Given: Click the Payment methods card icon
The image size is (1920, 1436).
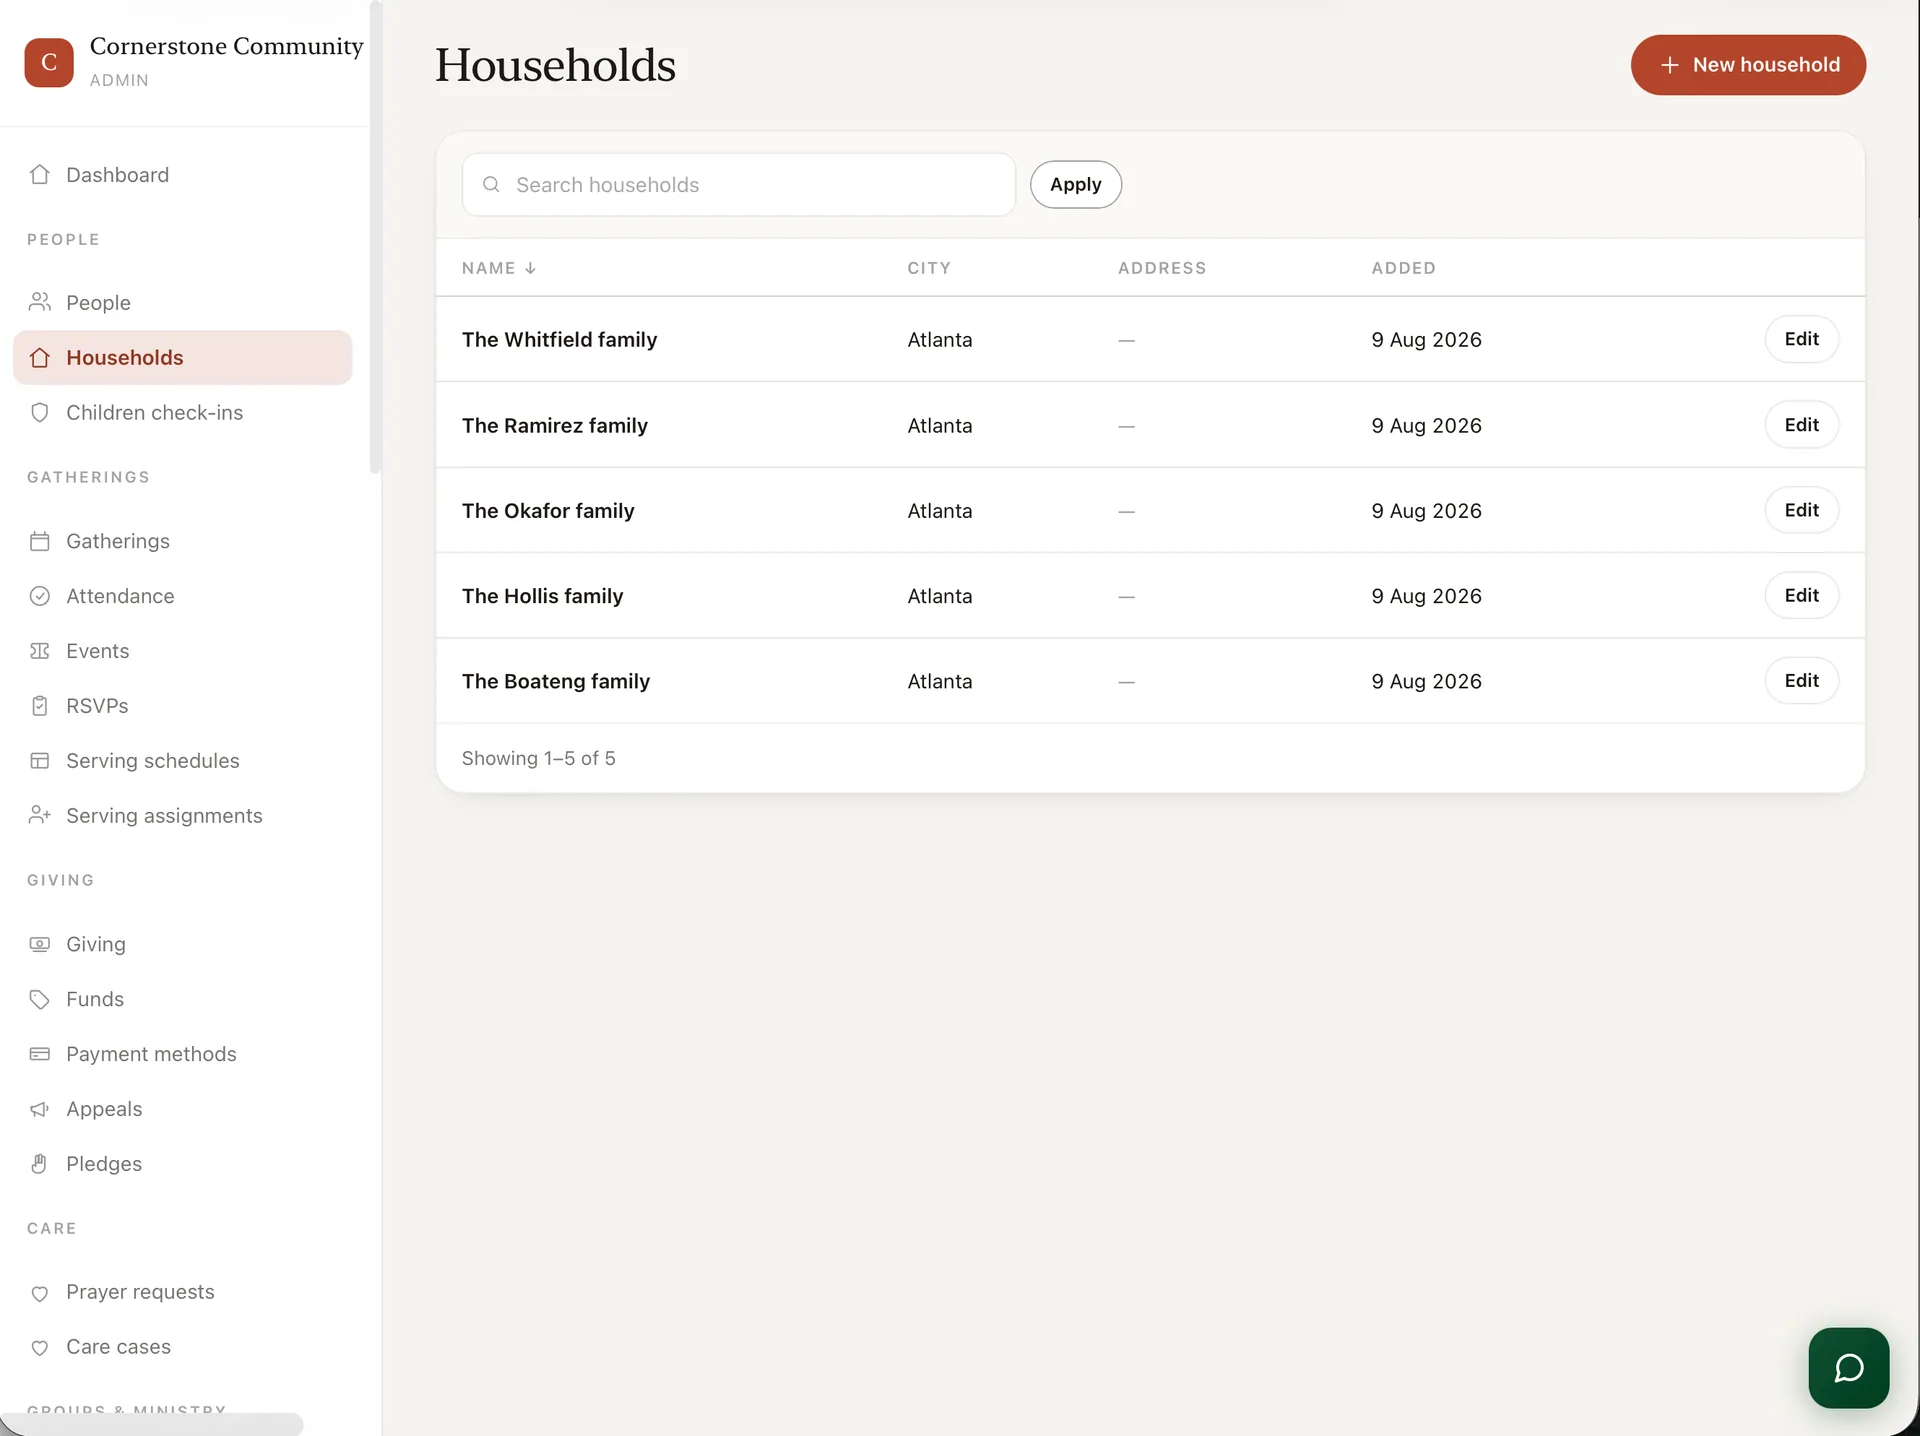Looking at the screenshot, I should (40, 1054).
